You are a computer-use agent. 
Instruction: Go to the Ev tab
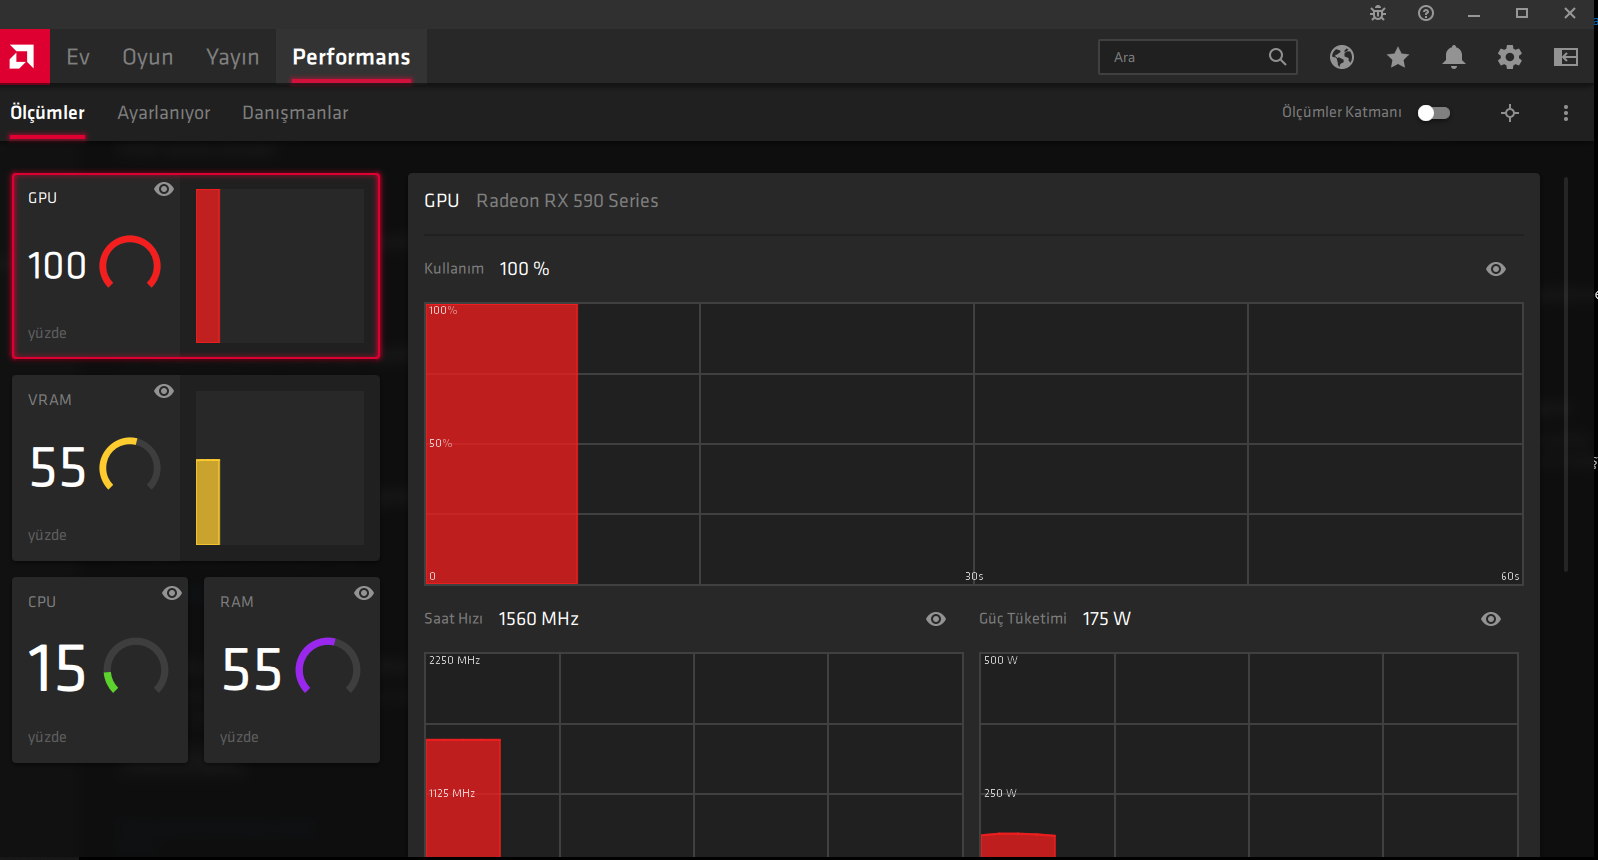pyautogui.click(x=78, y=57)
